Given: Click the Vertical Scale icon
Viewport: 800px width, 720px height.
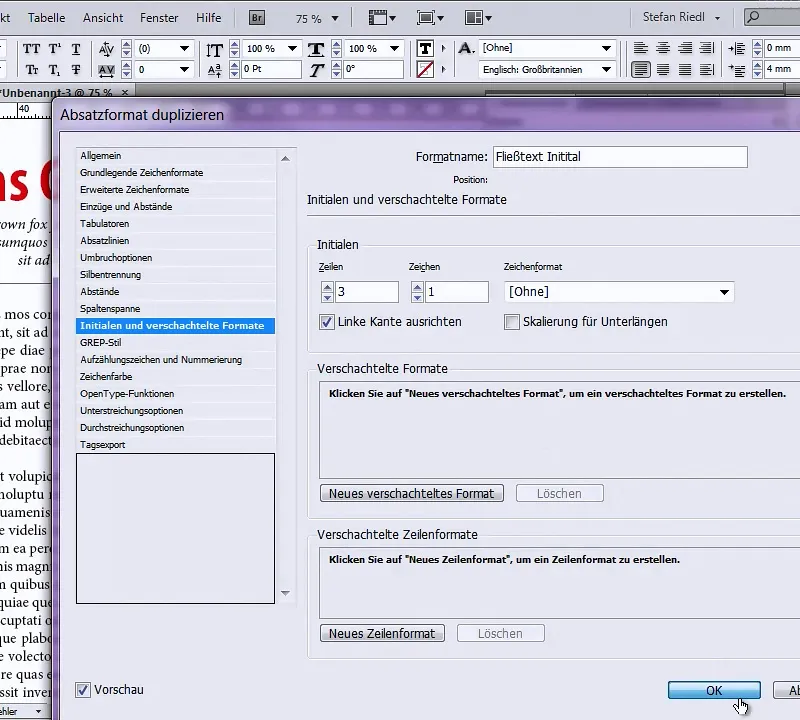Looking at the screenshot, I should [x=214, y=49].
